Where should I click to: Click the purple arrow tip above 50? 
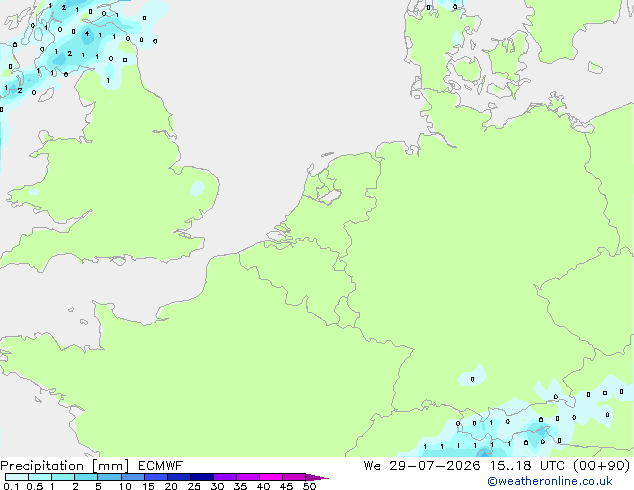[317, 477]
